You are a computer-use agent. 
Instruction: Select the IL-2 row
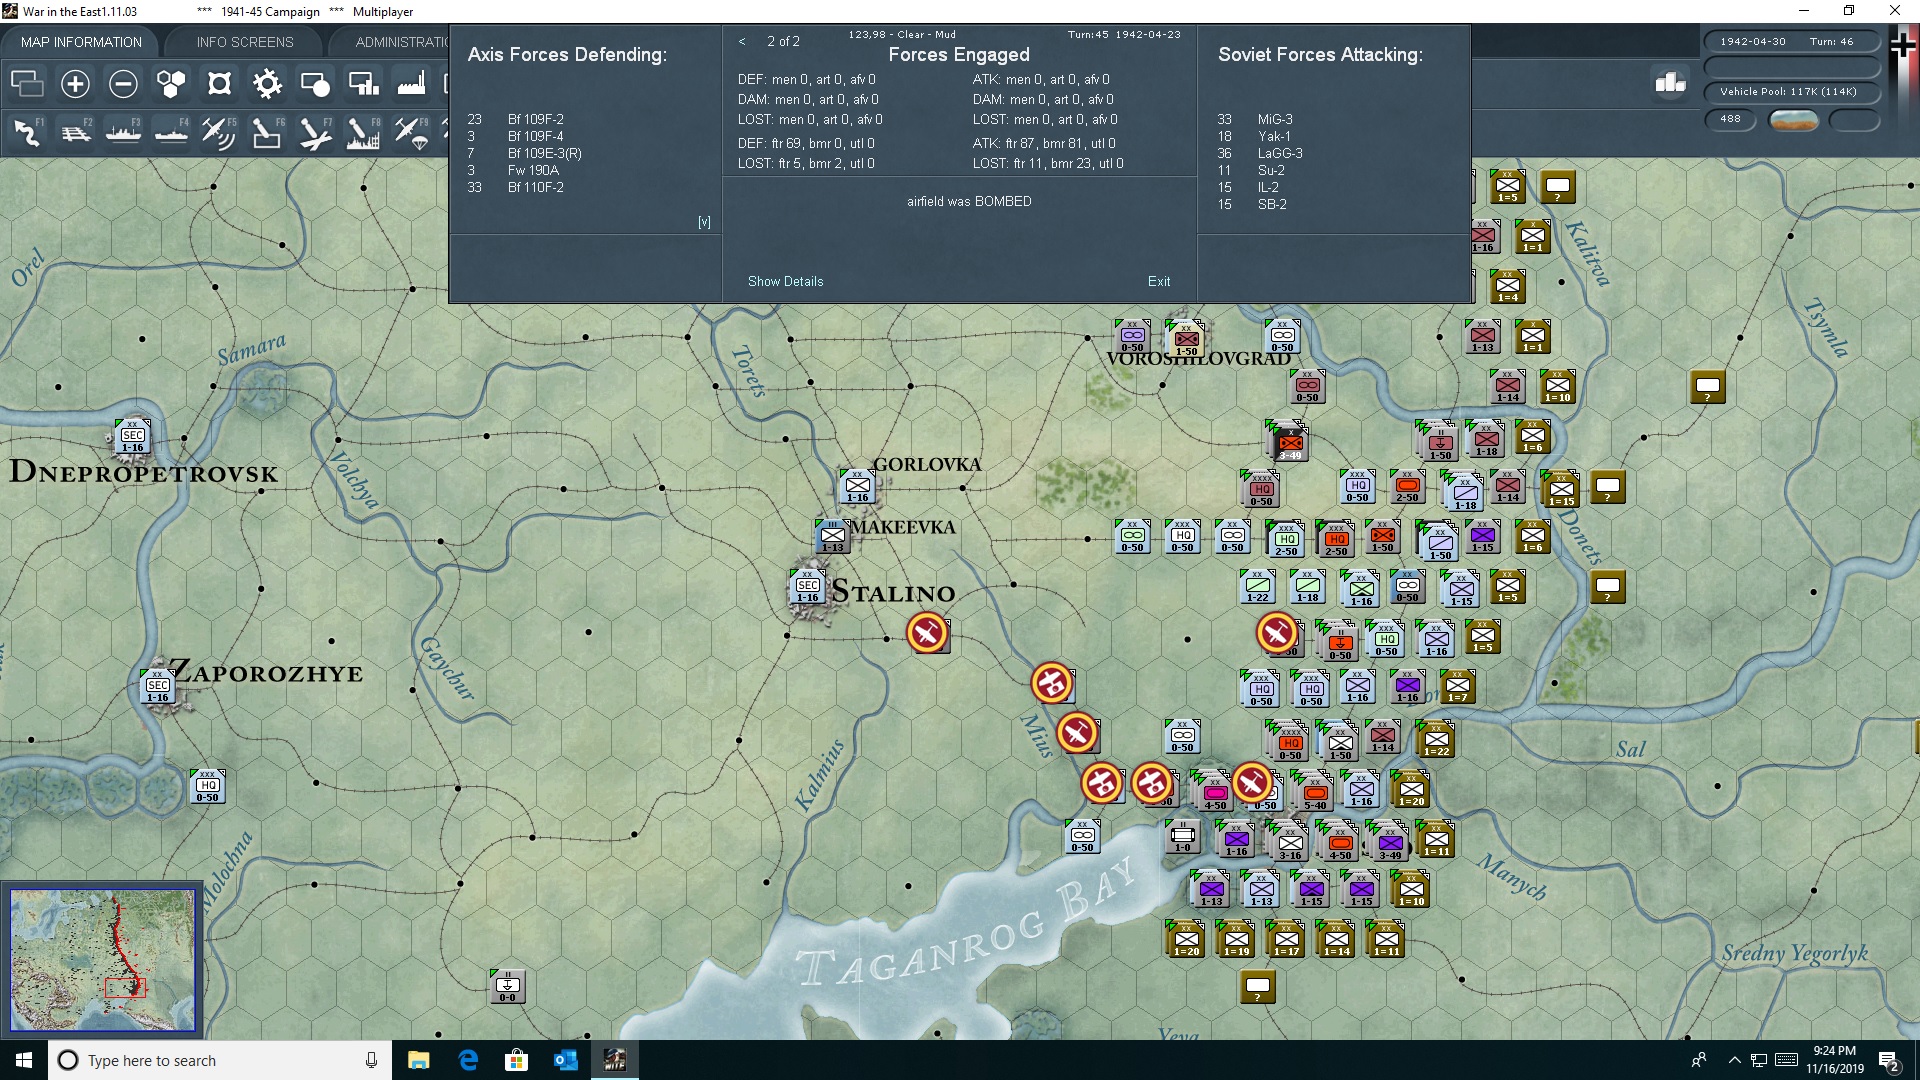[1248, 187]
